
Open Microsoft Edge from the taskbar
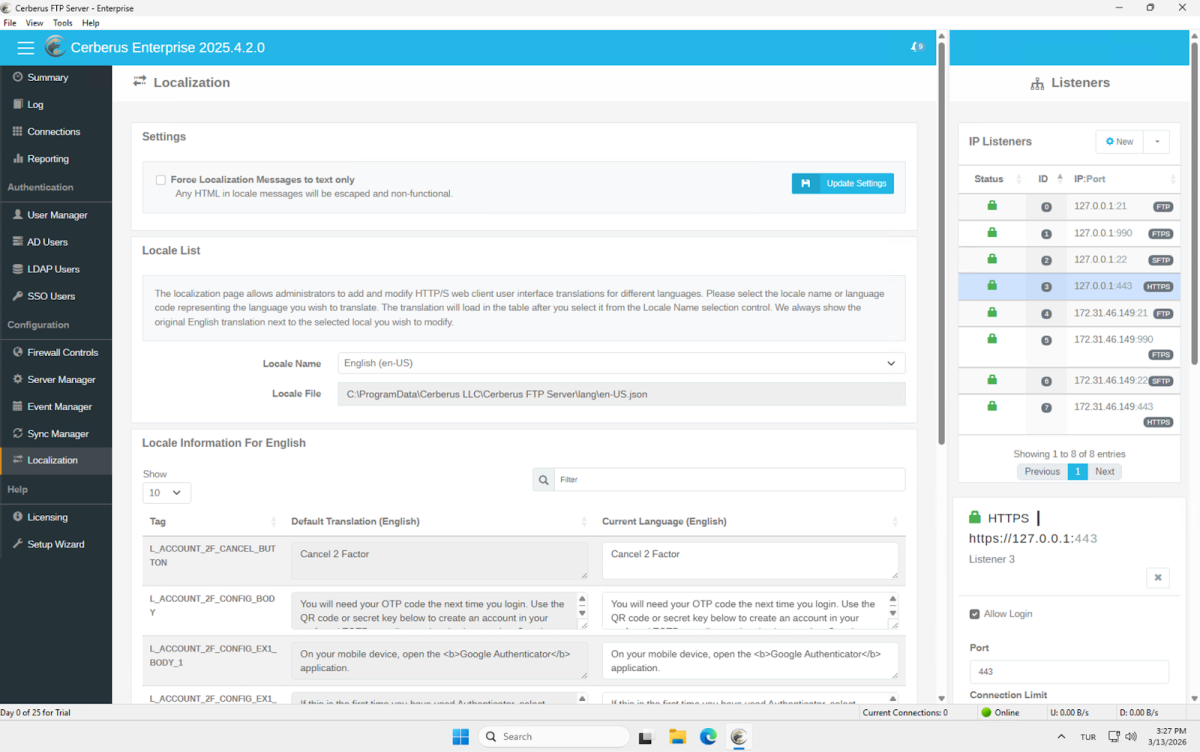708,737
